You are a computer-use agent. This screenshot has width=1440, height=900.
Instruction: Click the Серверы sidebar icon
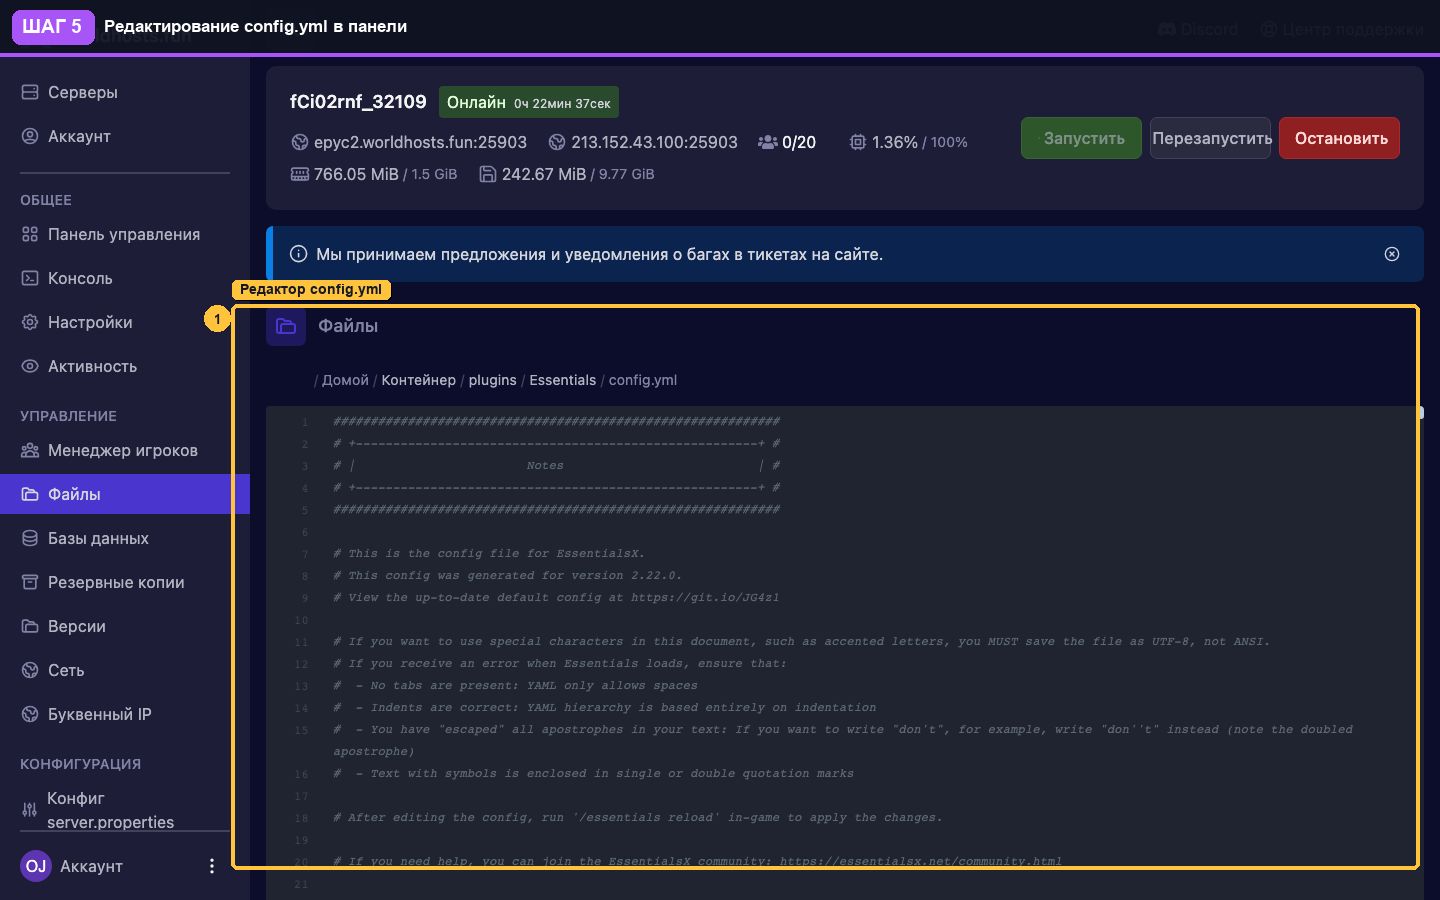(30, 92)
